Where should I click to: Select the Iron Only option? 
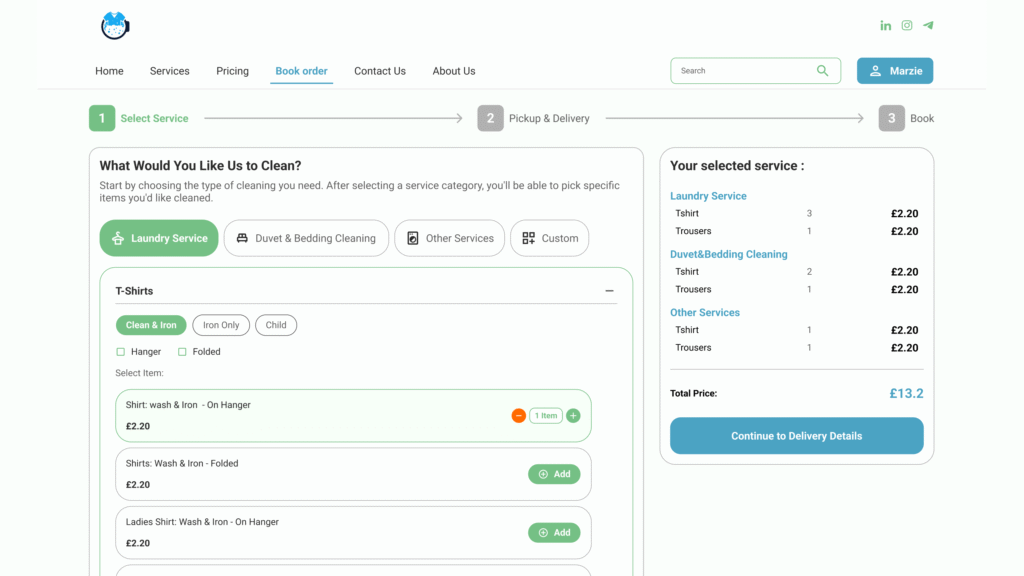pyautogui.click(x=221, y=325)
